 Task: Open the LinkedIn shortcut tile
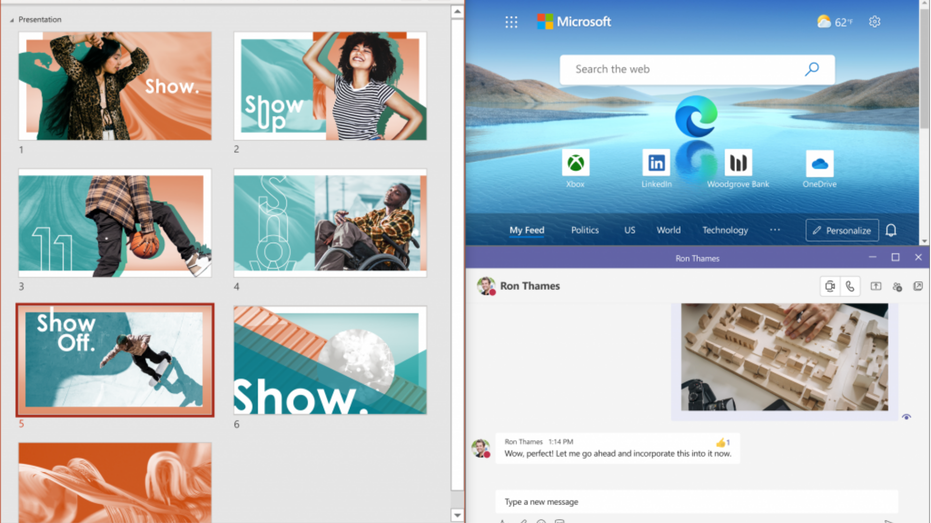point(656,167)
